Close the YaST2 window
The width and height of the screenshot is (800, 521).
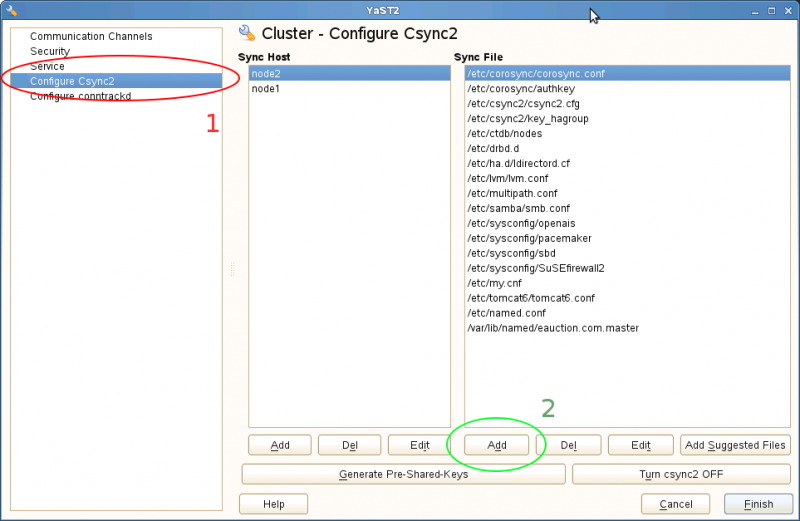(788, 11)
